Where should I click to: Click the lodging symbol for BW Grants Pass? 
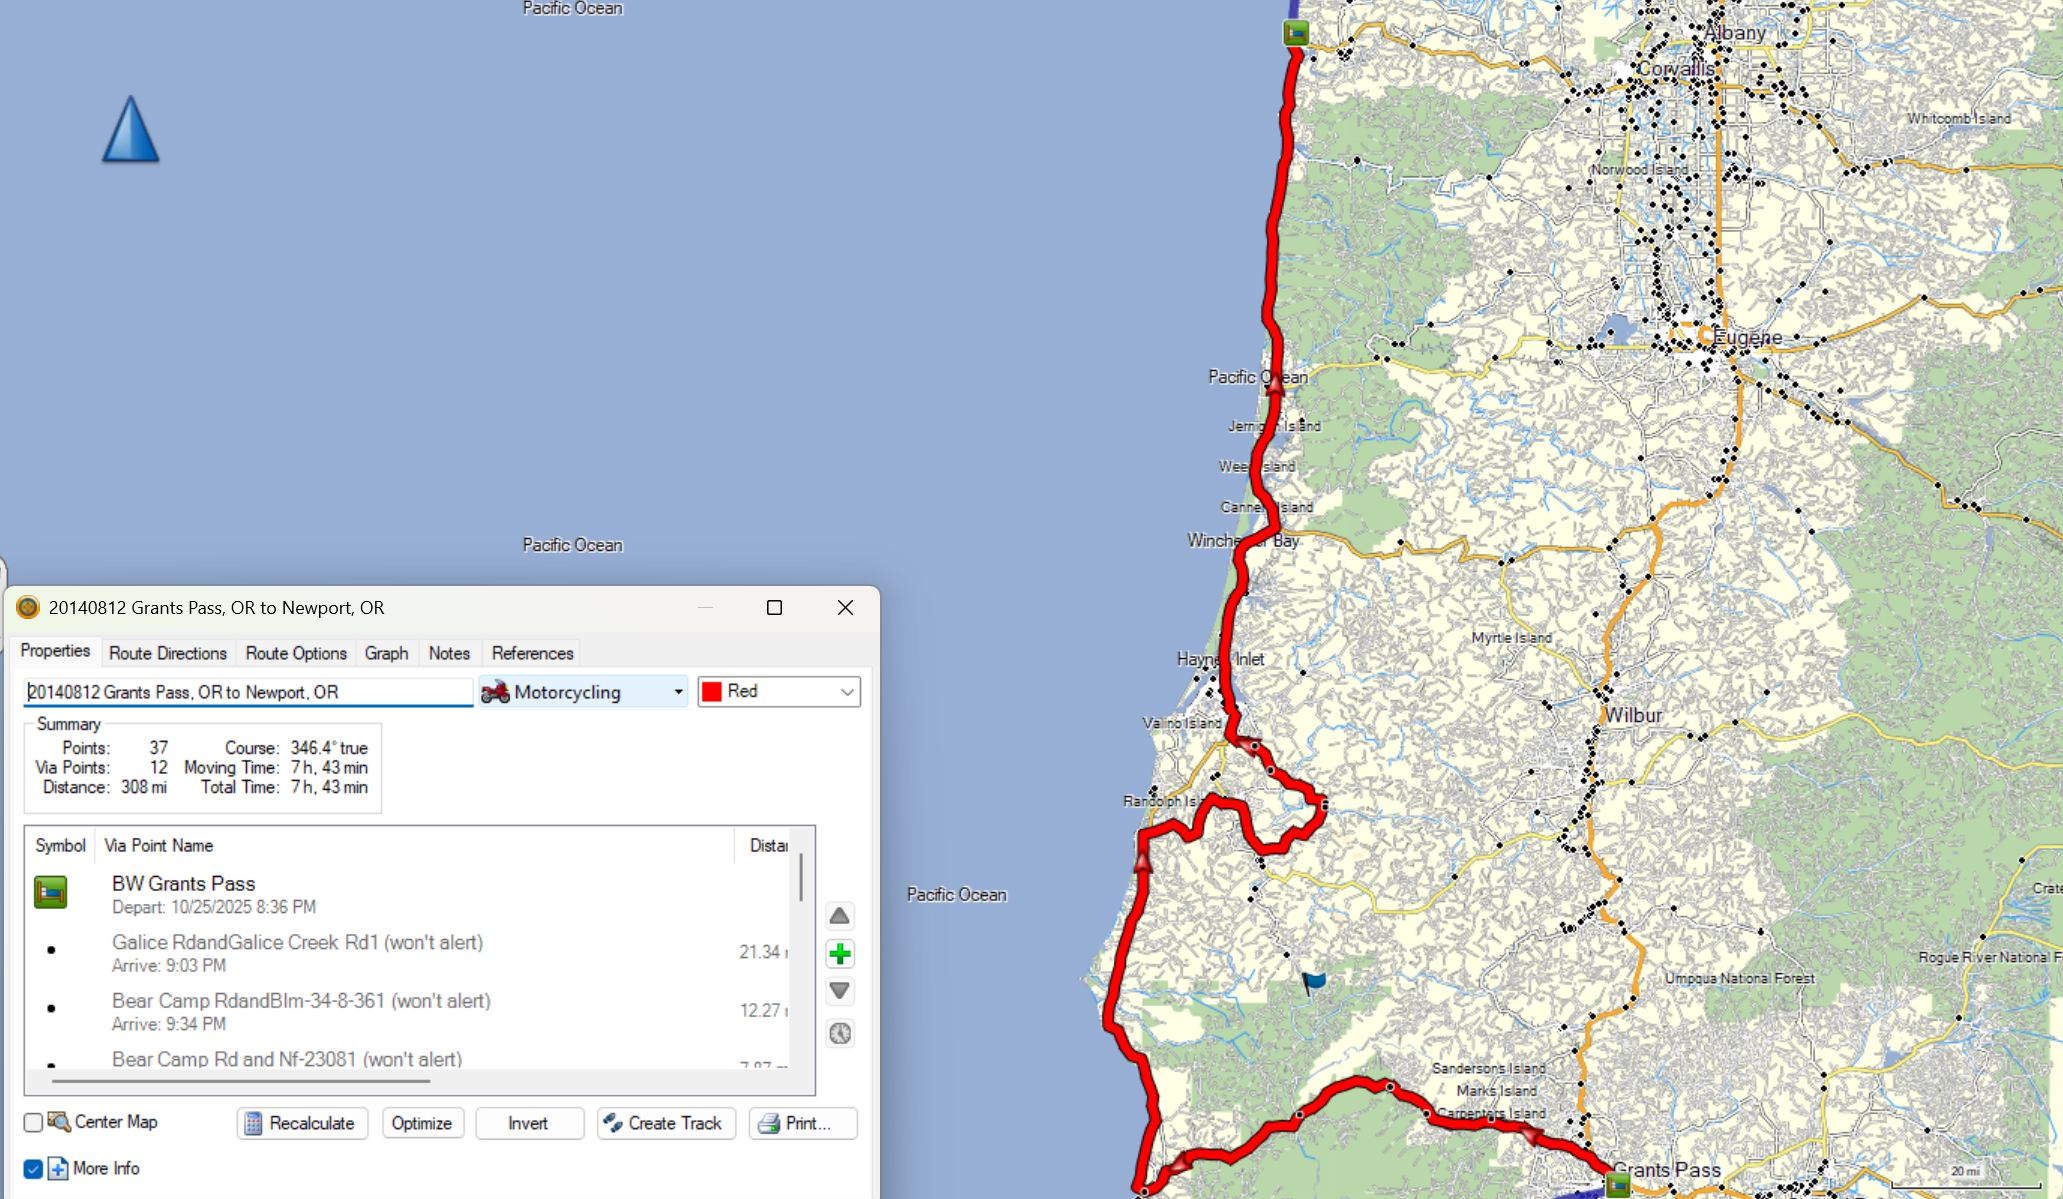click(51, 892)
